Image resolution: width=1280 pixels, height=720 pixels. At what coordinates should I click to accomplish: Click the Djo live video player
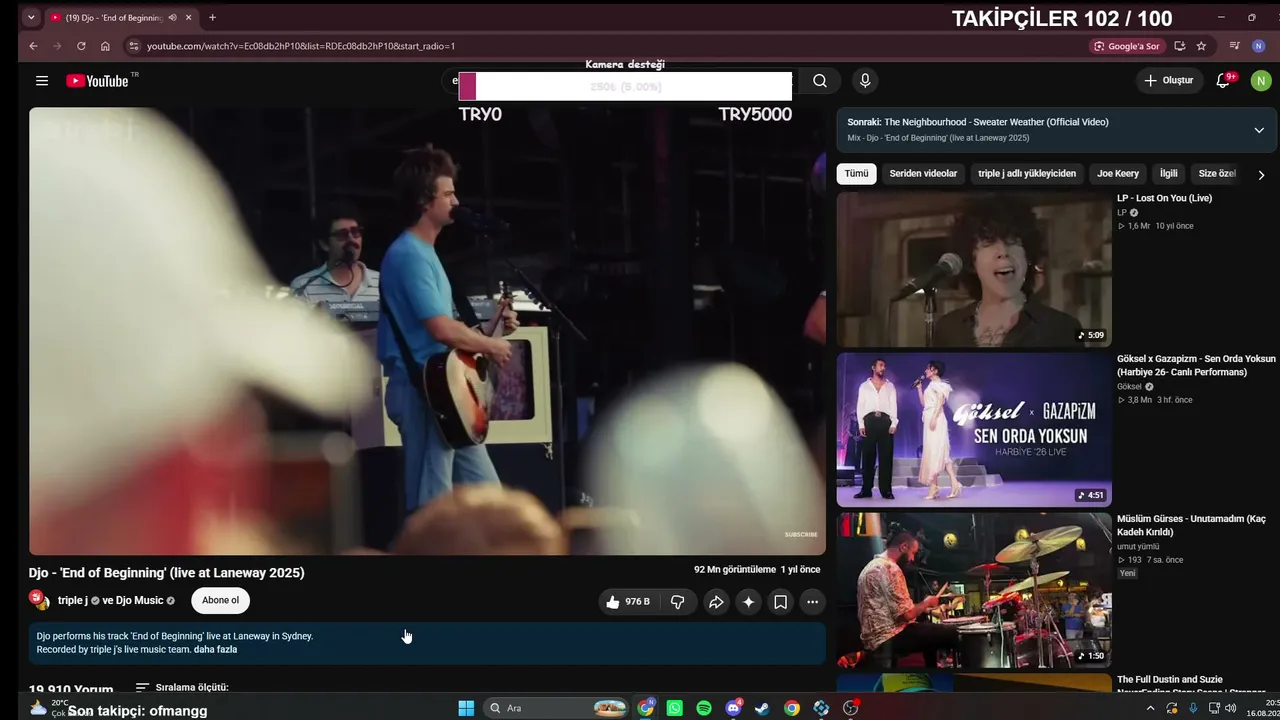click(x=427, y=331)
